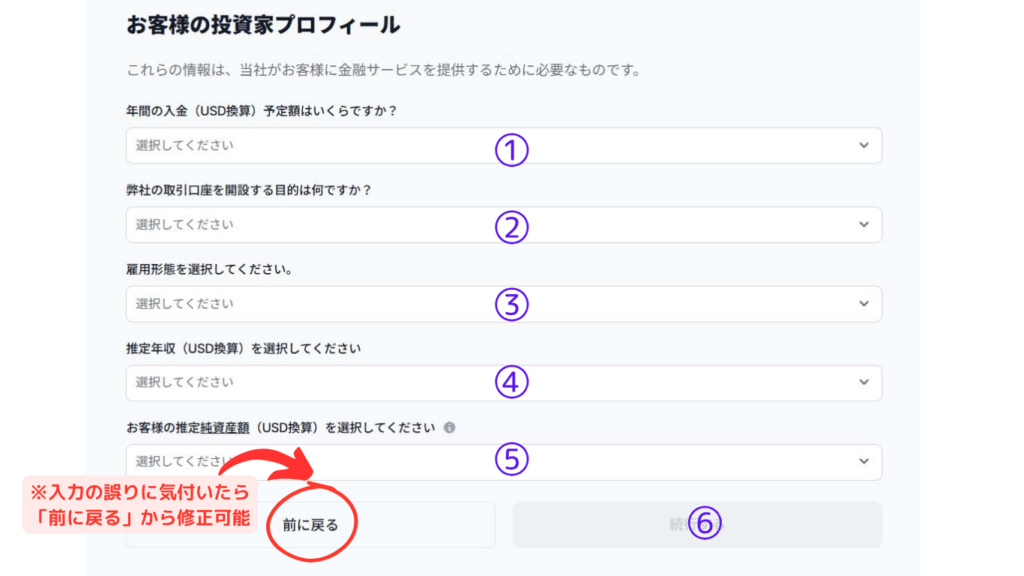Click the chevron arrow of the 雇用形態 dropdown
The height and width of the screenshot is (576, 1024).
pos(864,303)
